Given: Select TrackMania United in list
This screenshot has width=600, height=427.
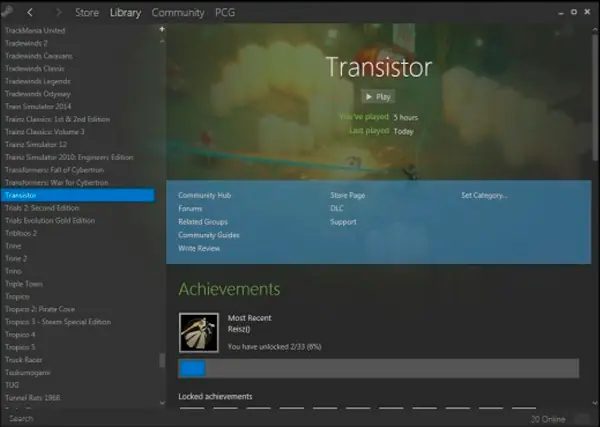Looking at the screenshot, I should click(35, 31).
